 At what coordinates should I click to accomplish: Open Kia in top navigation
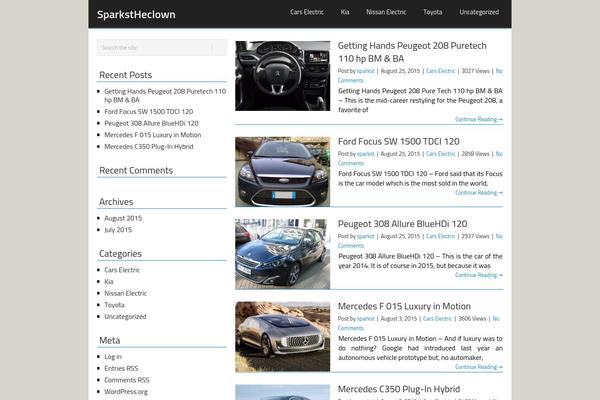coord(345,12)
